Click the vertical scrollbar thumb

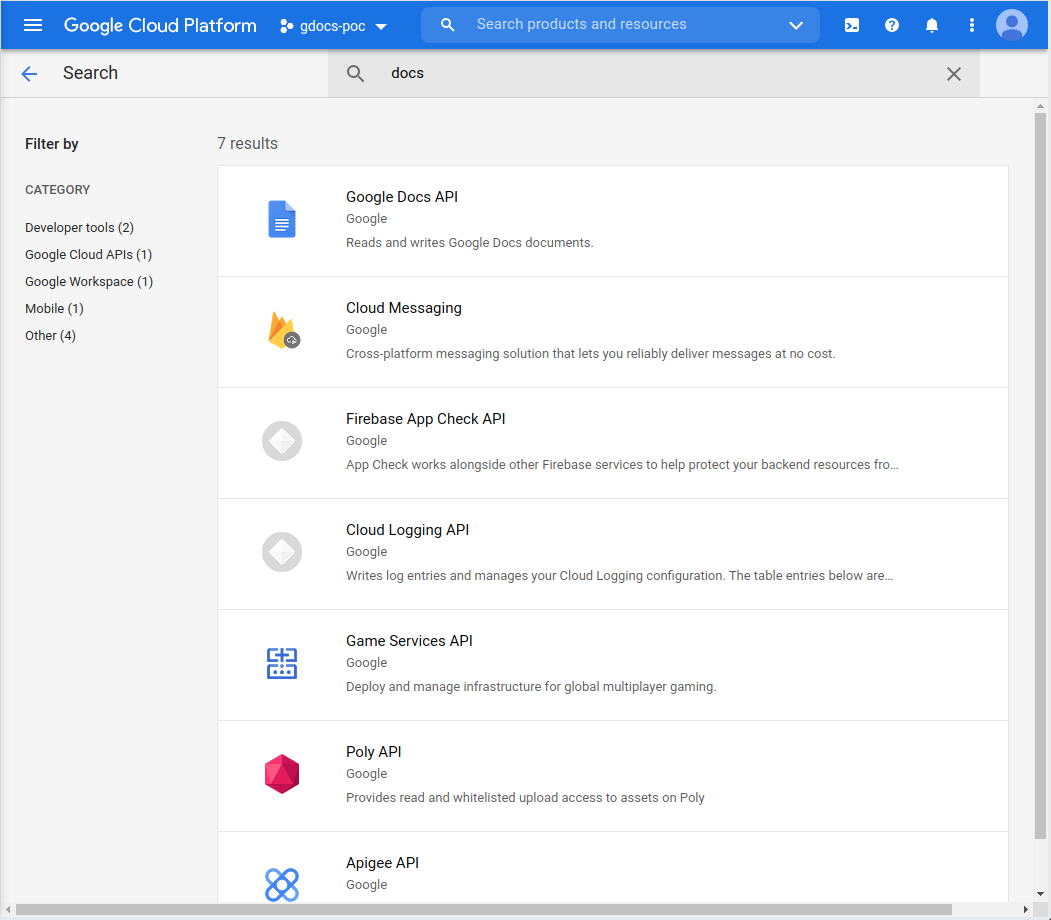pyautogui.click(x=1040, y=476)
